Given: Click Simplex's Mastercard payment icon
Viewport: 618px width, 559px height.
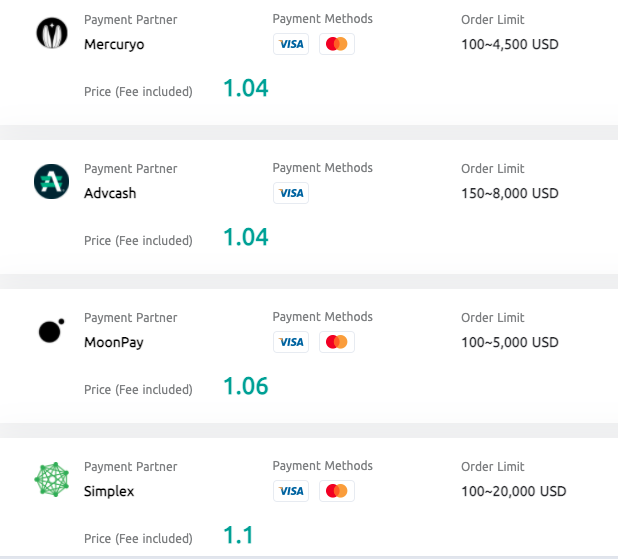Looking at the screenshot, I should click(337, 491).
